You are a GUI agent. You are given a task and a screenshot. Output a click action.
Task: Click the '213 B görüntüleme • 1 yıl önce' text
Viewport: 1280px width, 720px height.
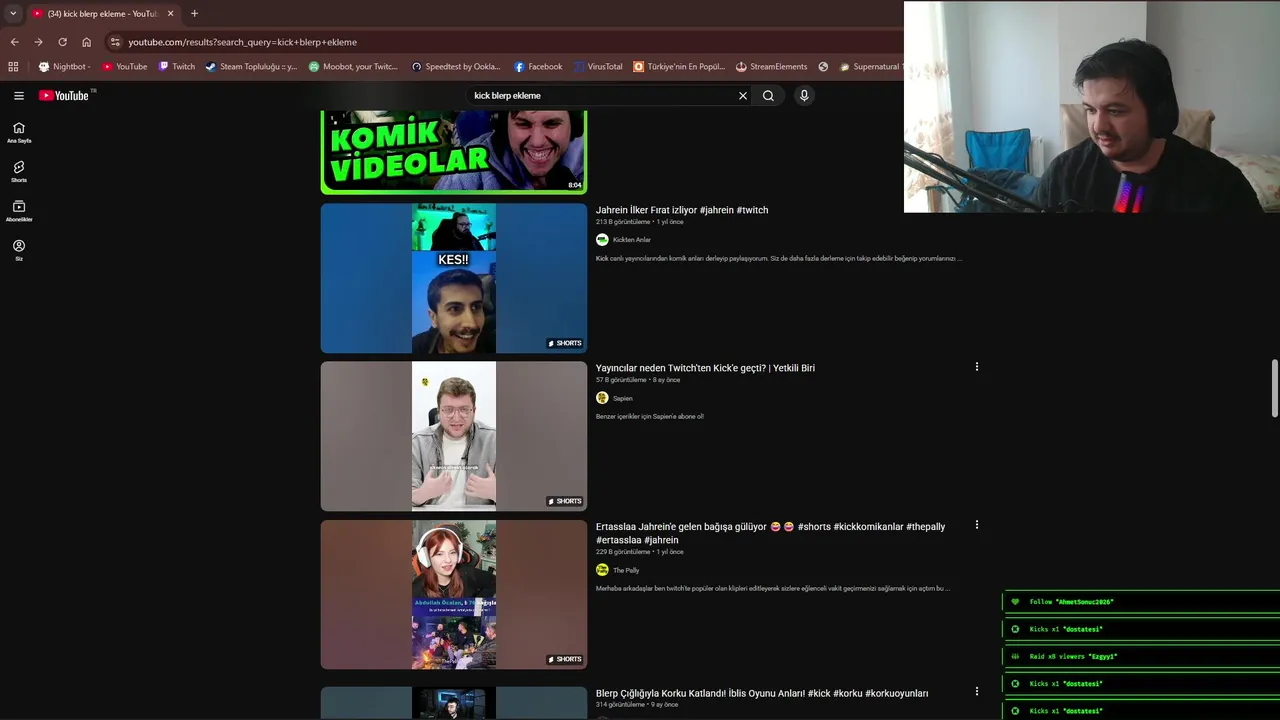pos(640,222)
